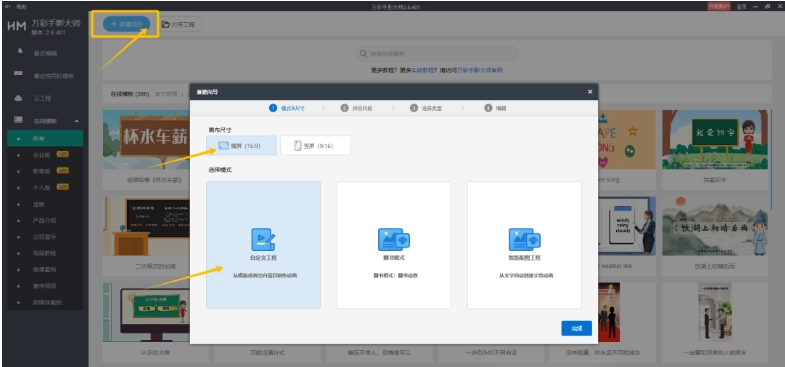Click the blue confirm button in the wizard
The height and width of the screenshot is (367, 785).
pos(577,328)
